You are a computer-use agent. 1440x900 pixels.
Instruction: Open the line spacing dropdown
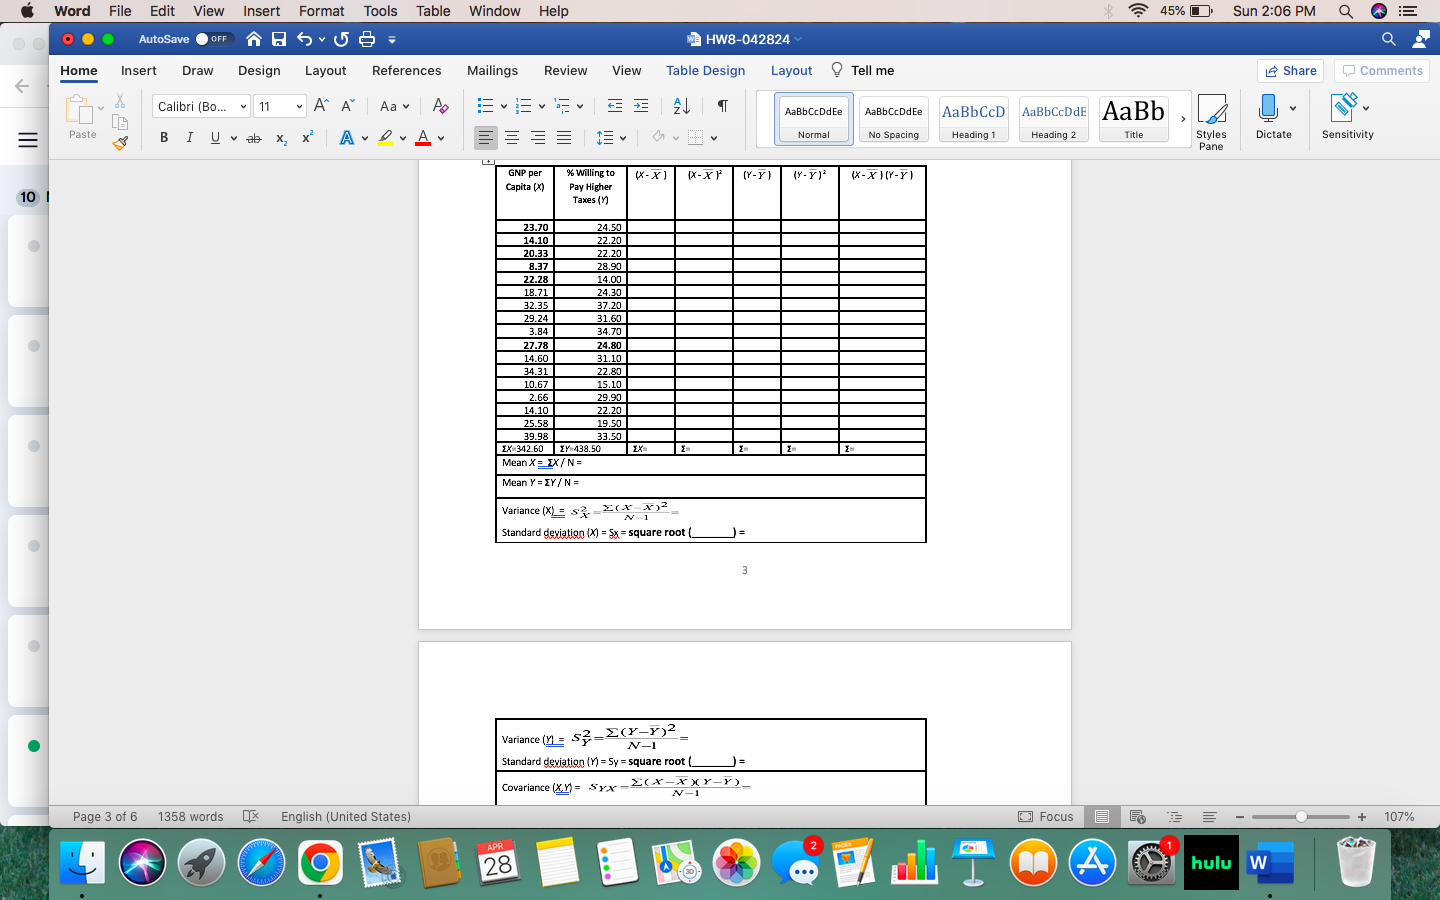point(610,138)
